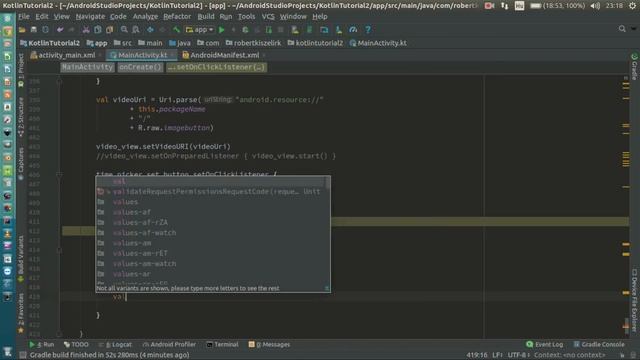Open the Run tool window
Viewport: 640px width, 360px height.
click(42, 345)
